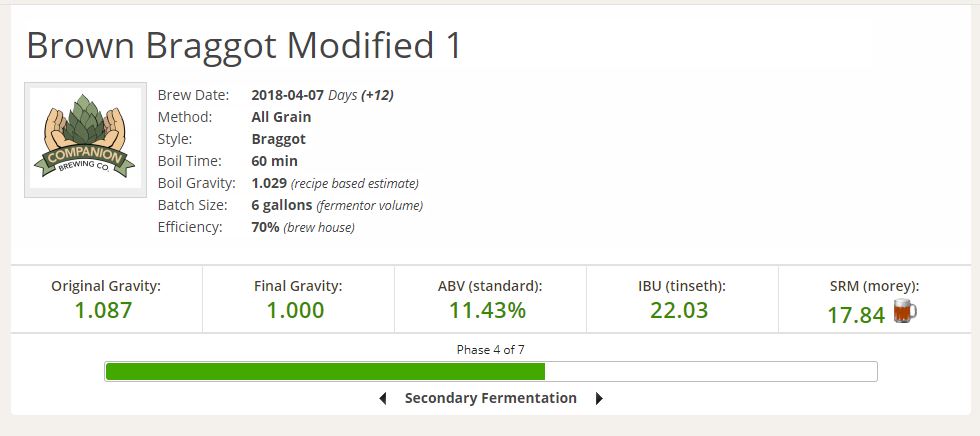Click the Secondary Fermentation phase label
The height and width of the screenshot is (436, 980).
pos(491,398)
